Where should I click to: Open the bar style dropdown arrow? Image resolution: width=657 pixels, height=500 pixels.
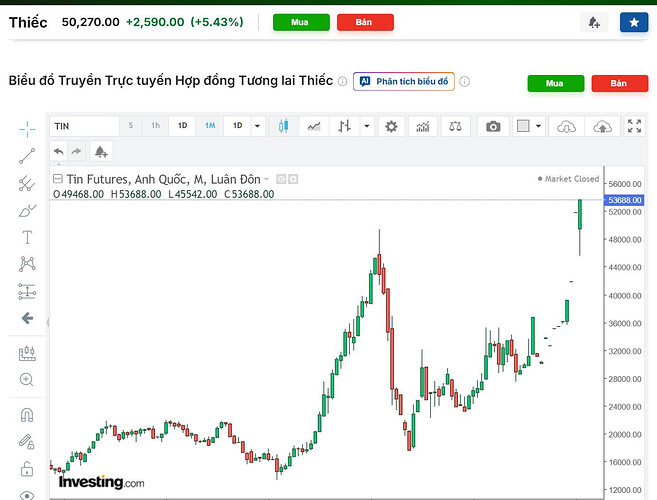[x=367, y=126]
